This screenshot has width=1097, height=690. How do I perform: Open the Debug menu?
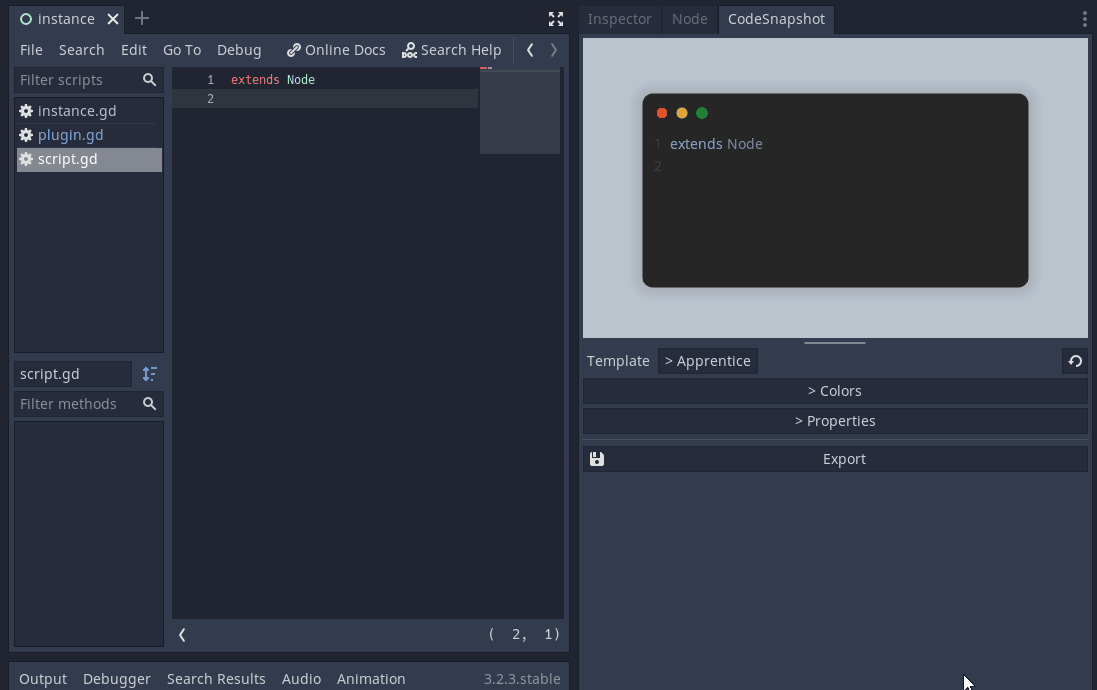239,49
